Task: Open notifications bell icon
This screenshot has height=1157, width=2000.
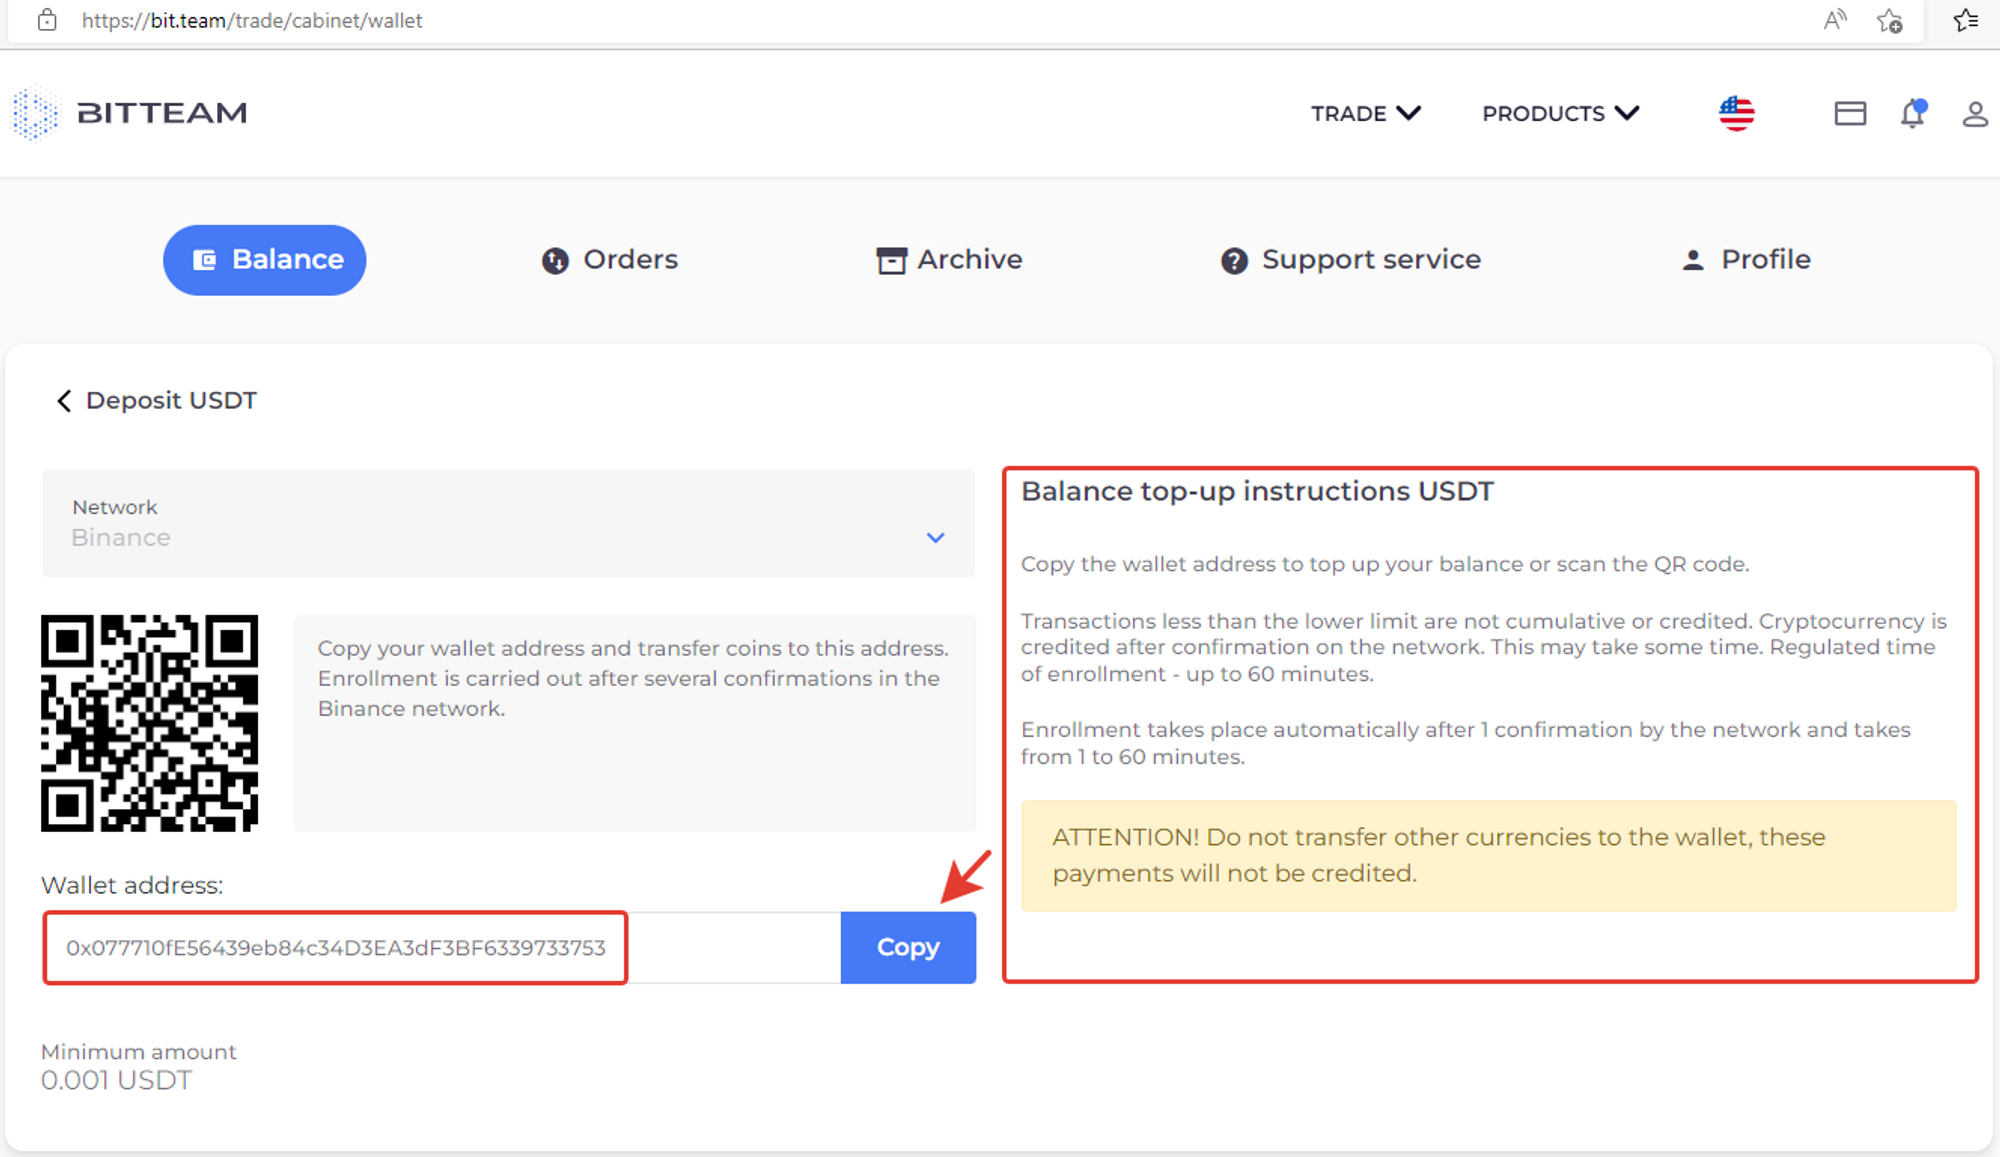Action: (x=1913, y=113)
